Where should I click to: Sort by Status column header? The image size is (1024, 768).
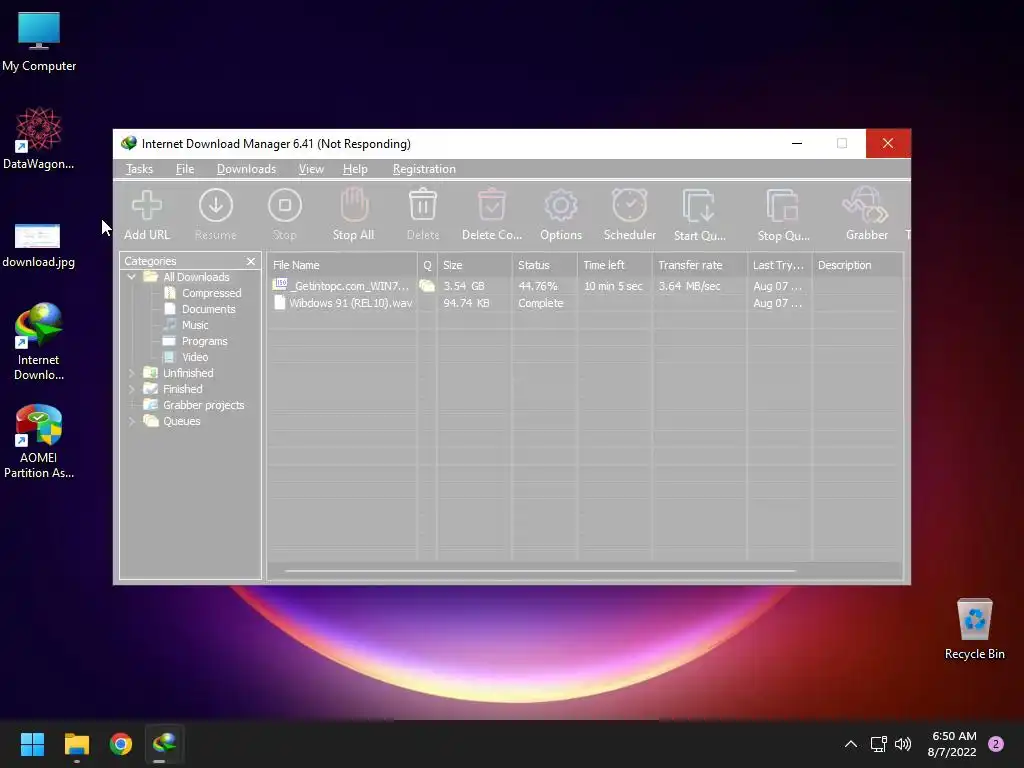click(545, 265)
